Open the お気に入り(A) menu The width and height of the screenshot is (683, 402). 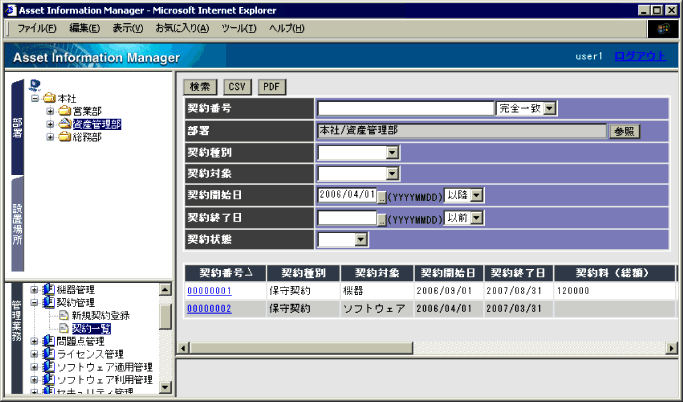[x=183, y=28]
